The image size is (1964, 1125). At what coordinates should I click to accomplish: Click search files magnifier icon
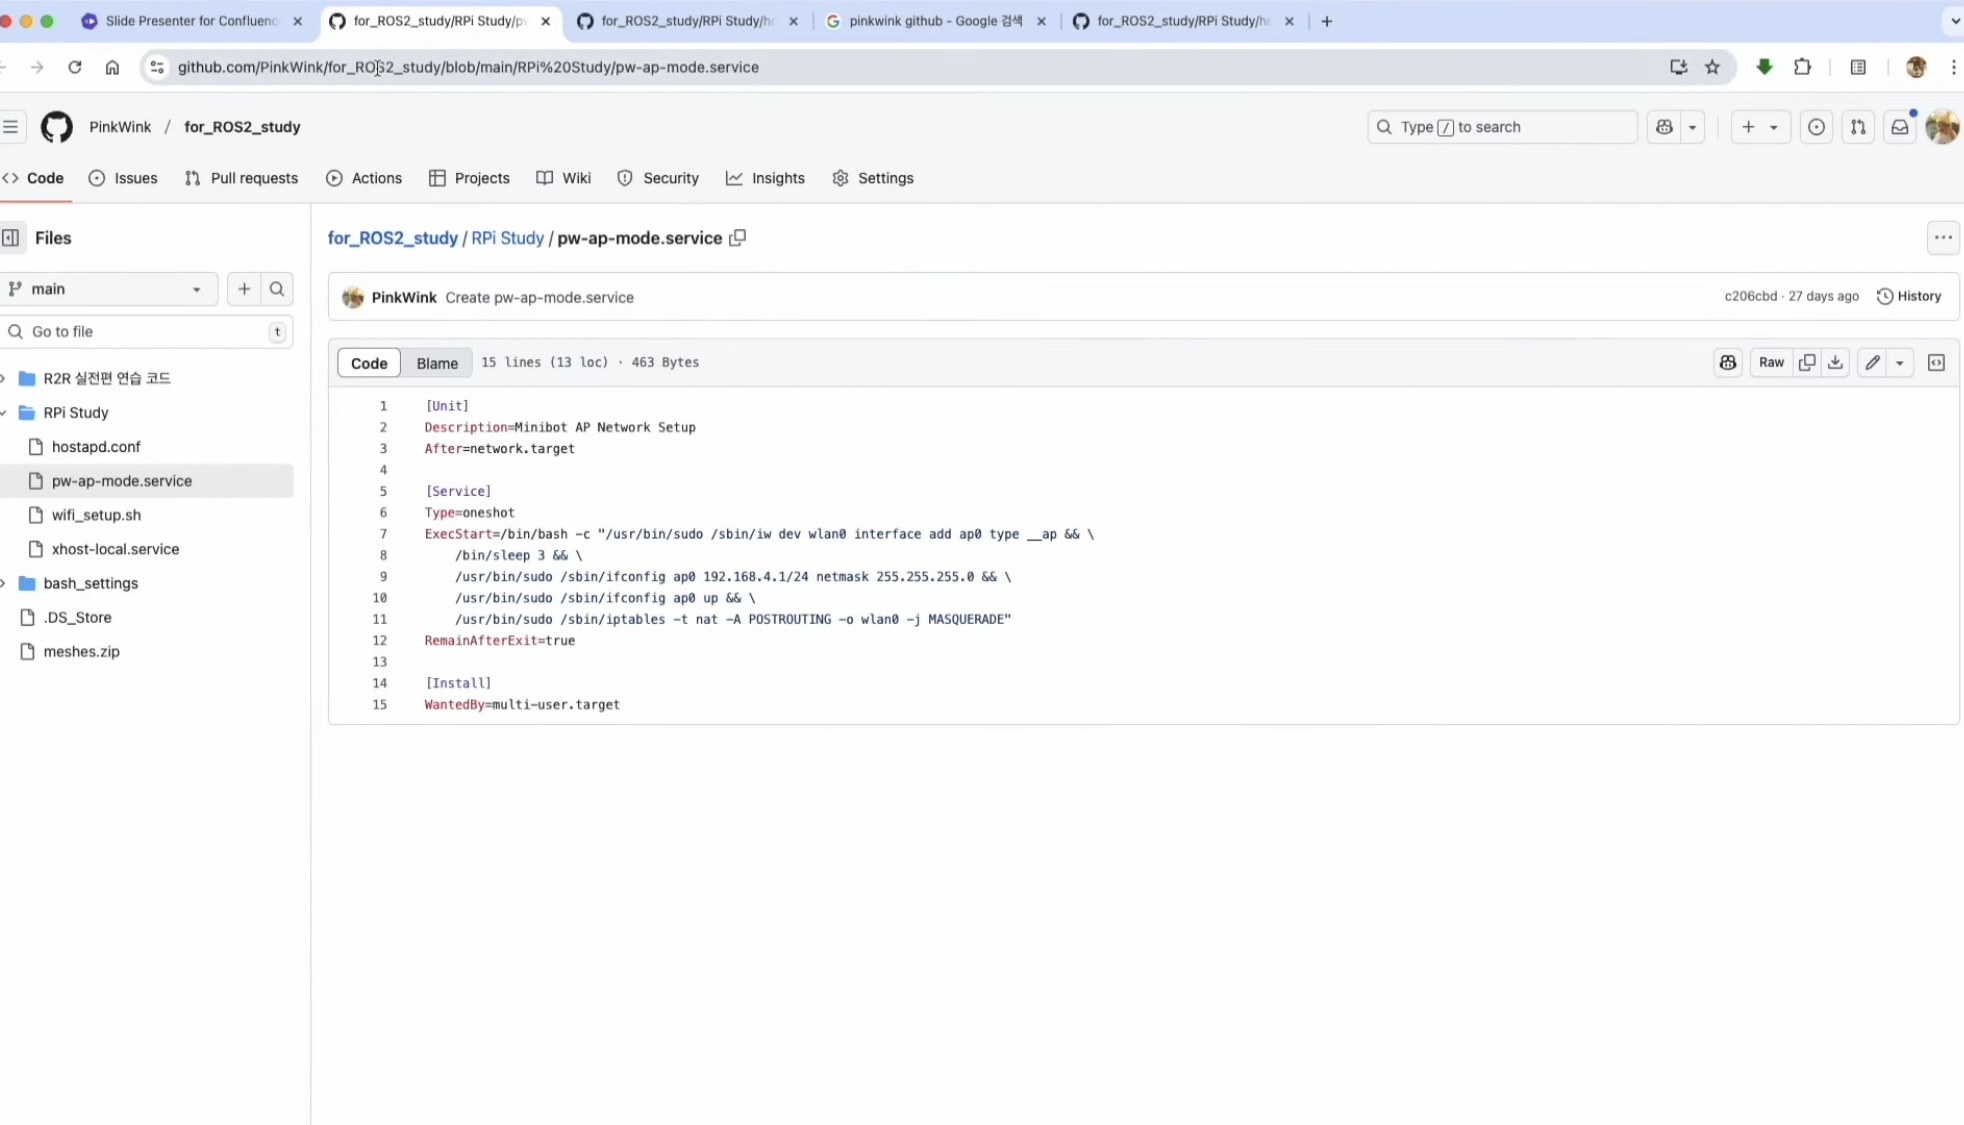[x=277, y=289]
